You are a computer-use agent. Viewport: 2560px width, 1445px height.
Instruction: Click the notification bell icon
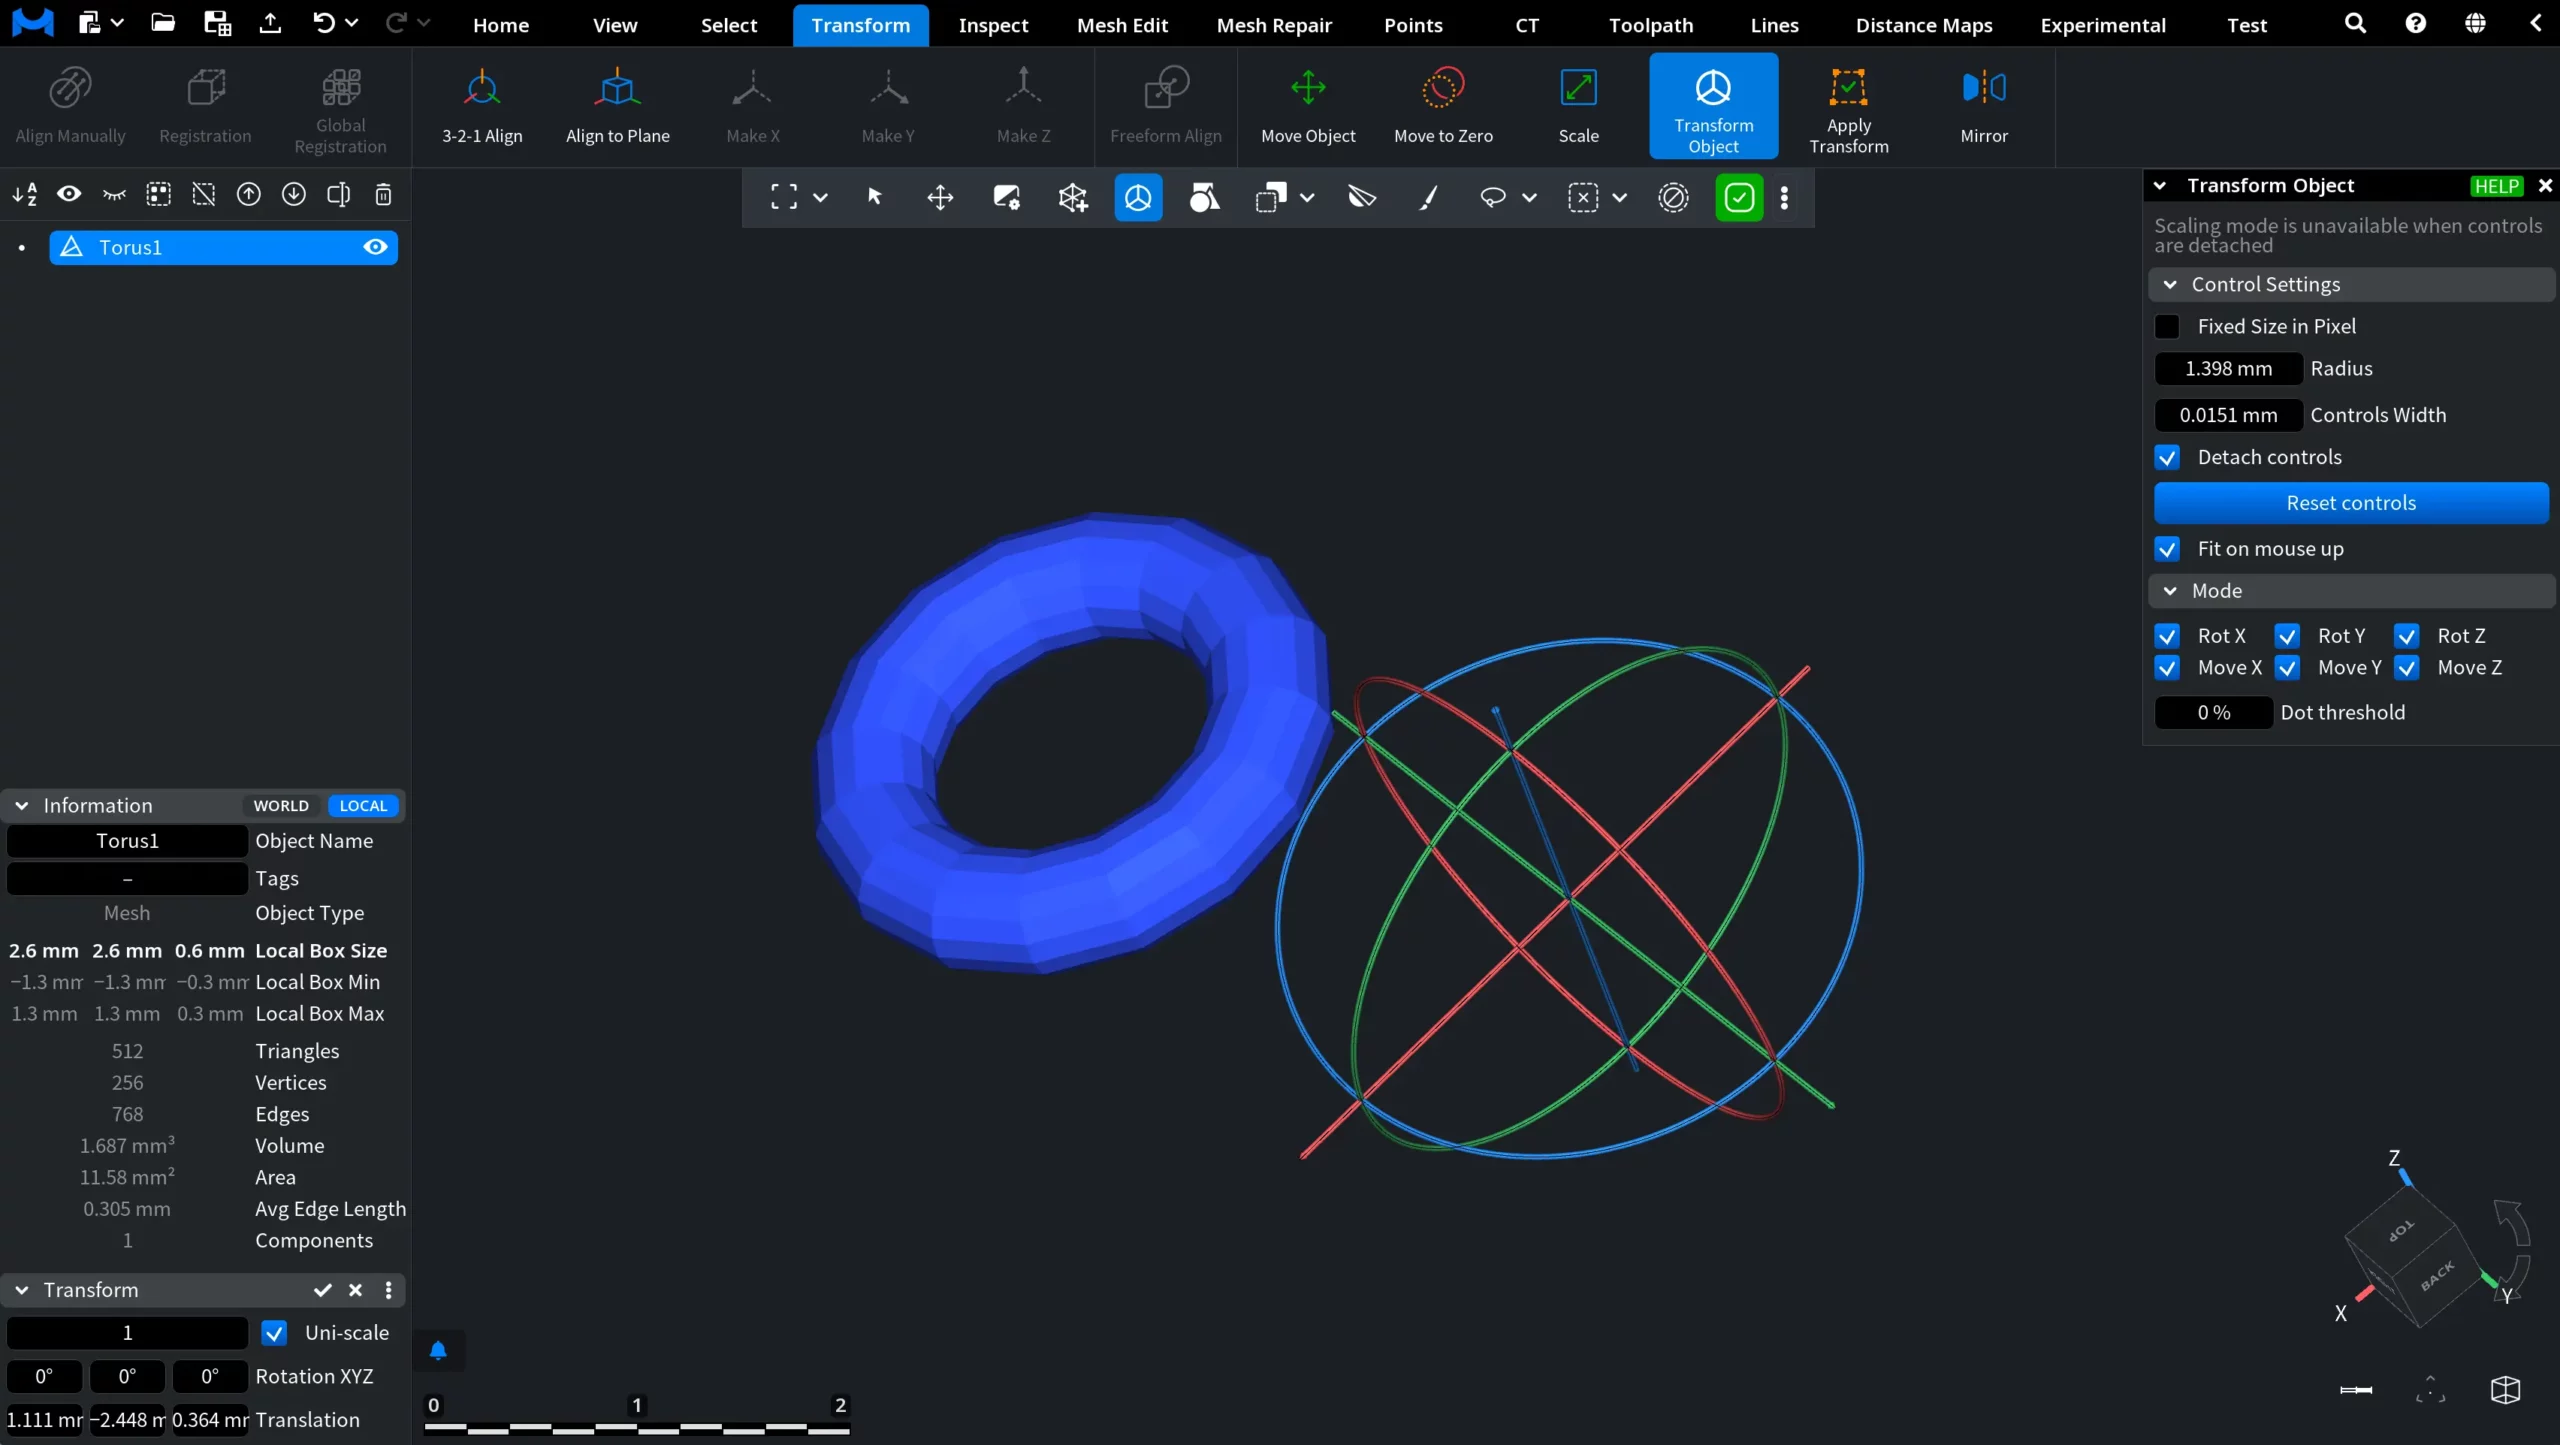pos(438,1351)
